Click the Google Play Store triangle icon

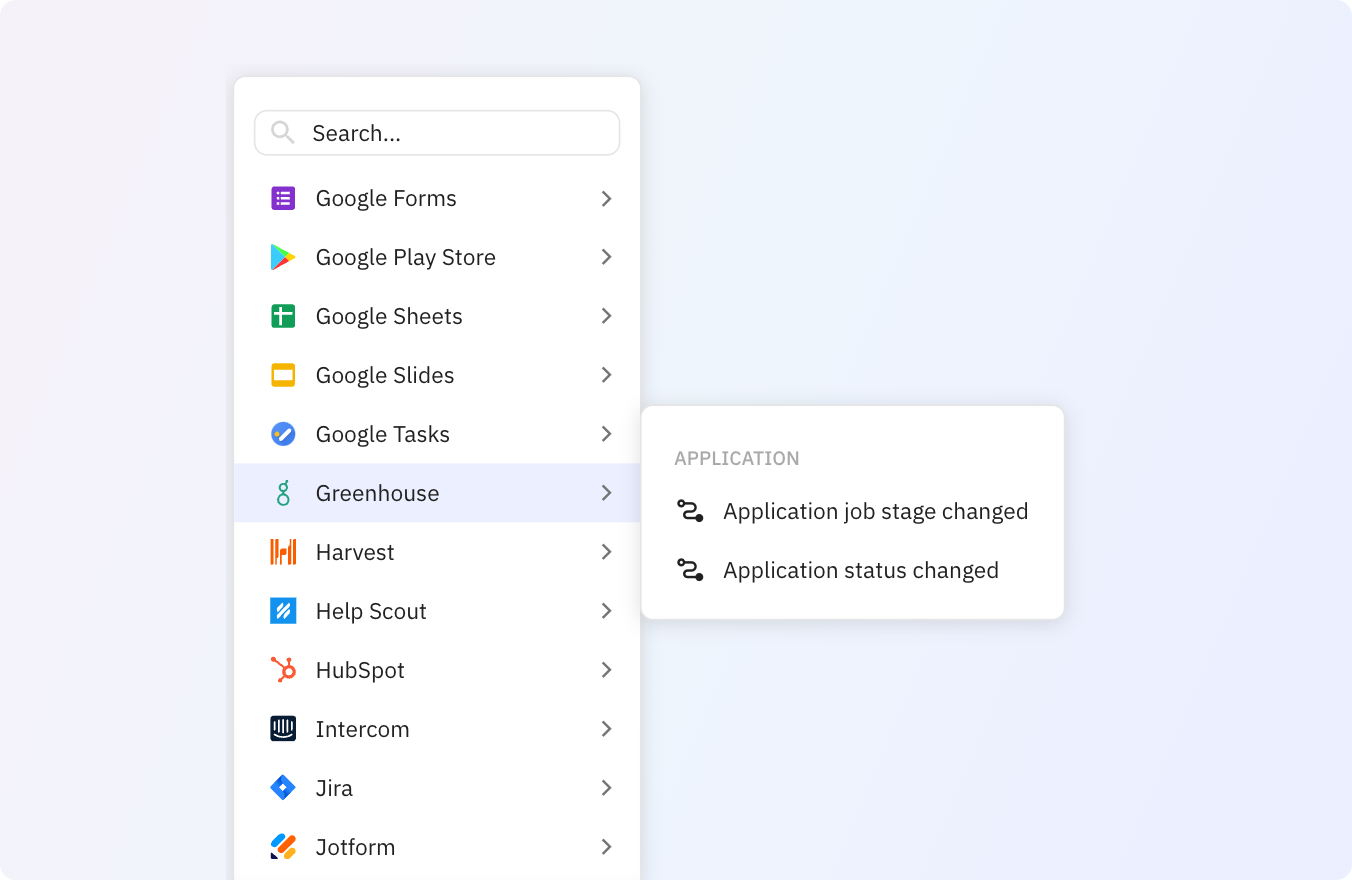[x=283, y=257]
